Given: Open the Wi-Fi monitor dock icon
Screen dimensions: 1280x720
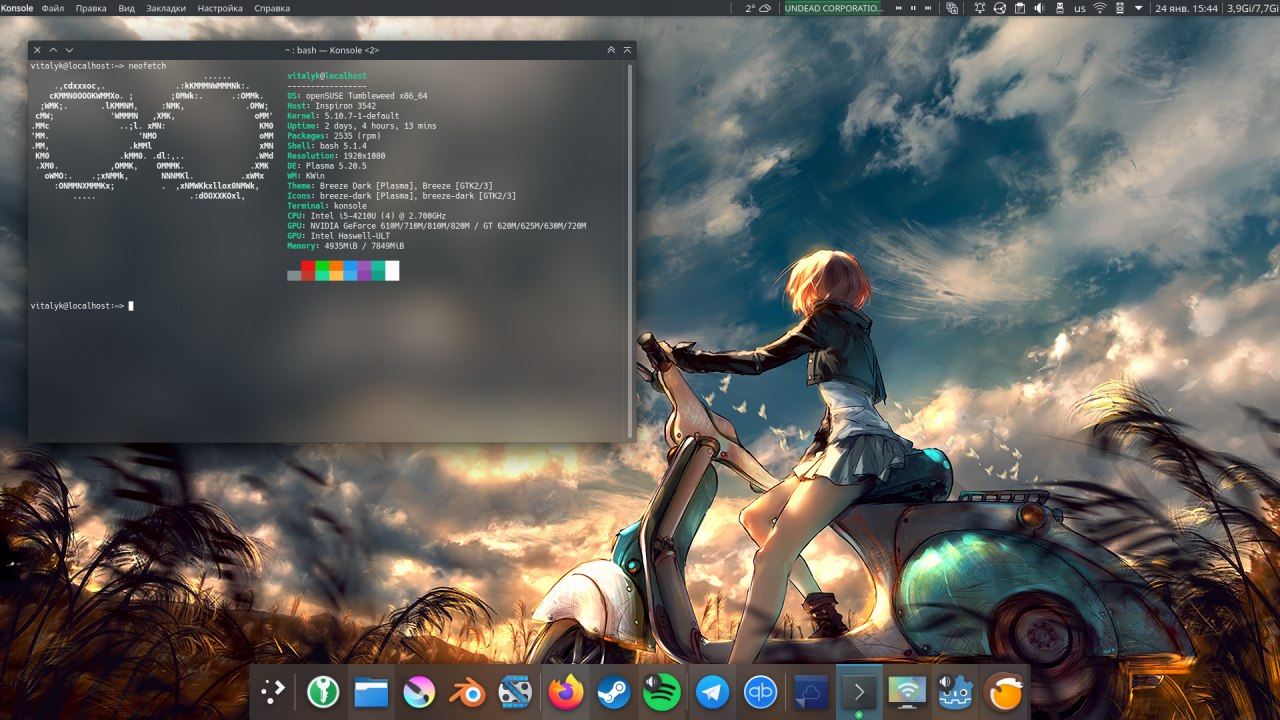Looking at the screenshot, I should (907, 692).
